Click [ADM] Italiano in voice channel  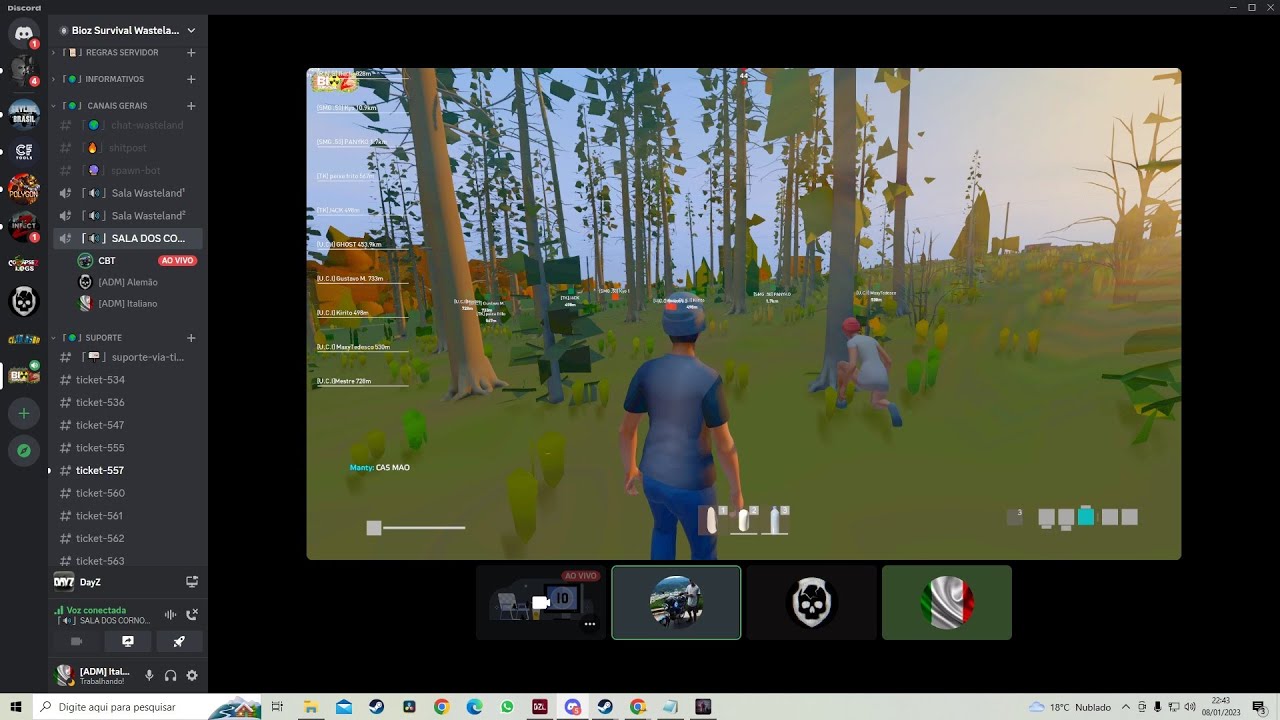138,303
